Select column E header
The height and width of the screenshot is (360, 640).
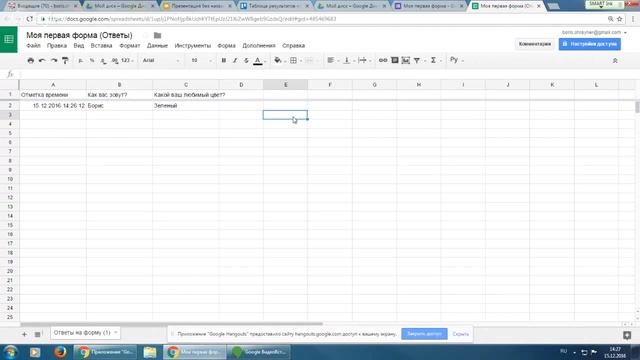tap(285, 85)
